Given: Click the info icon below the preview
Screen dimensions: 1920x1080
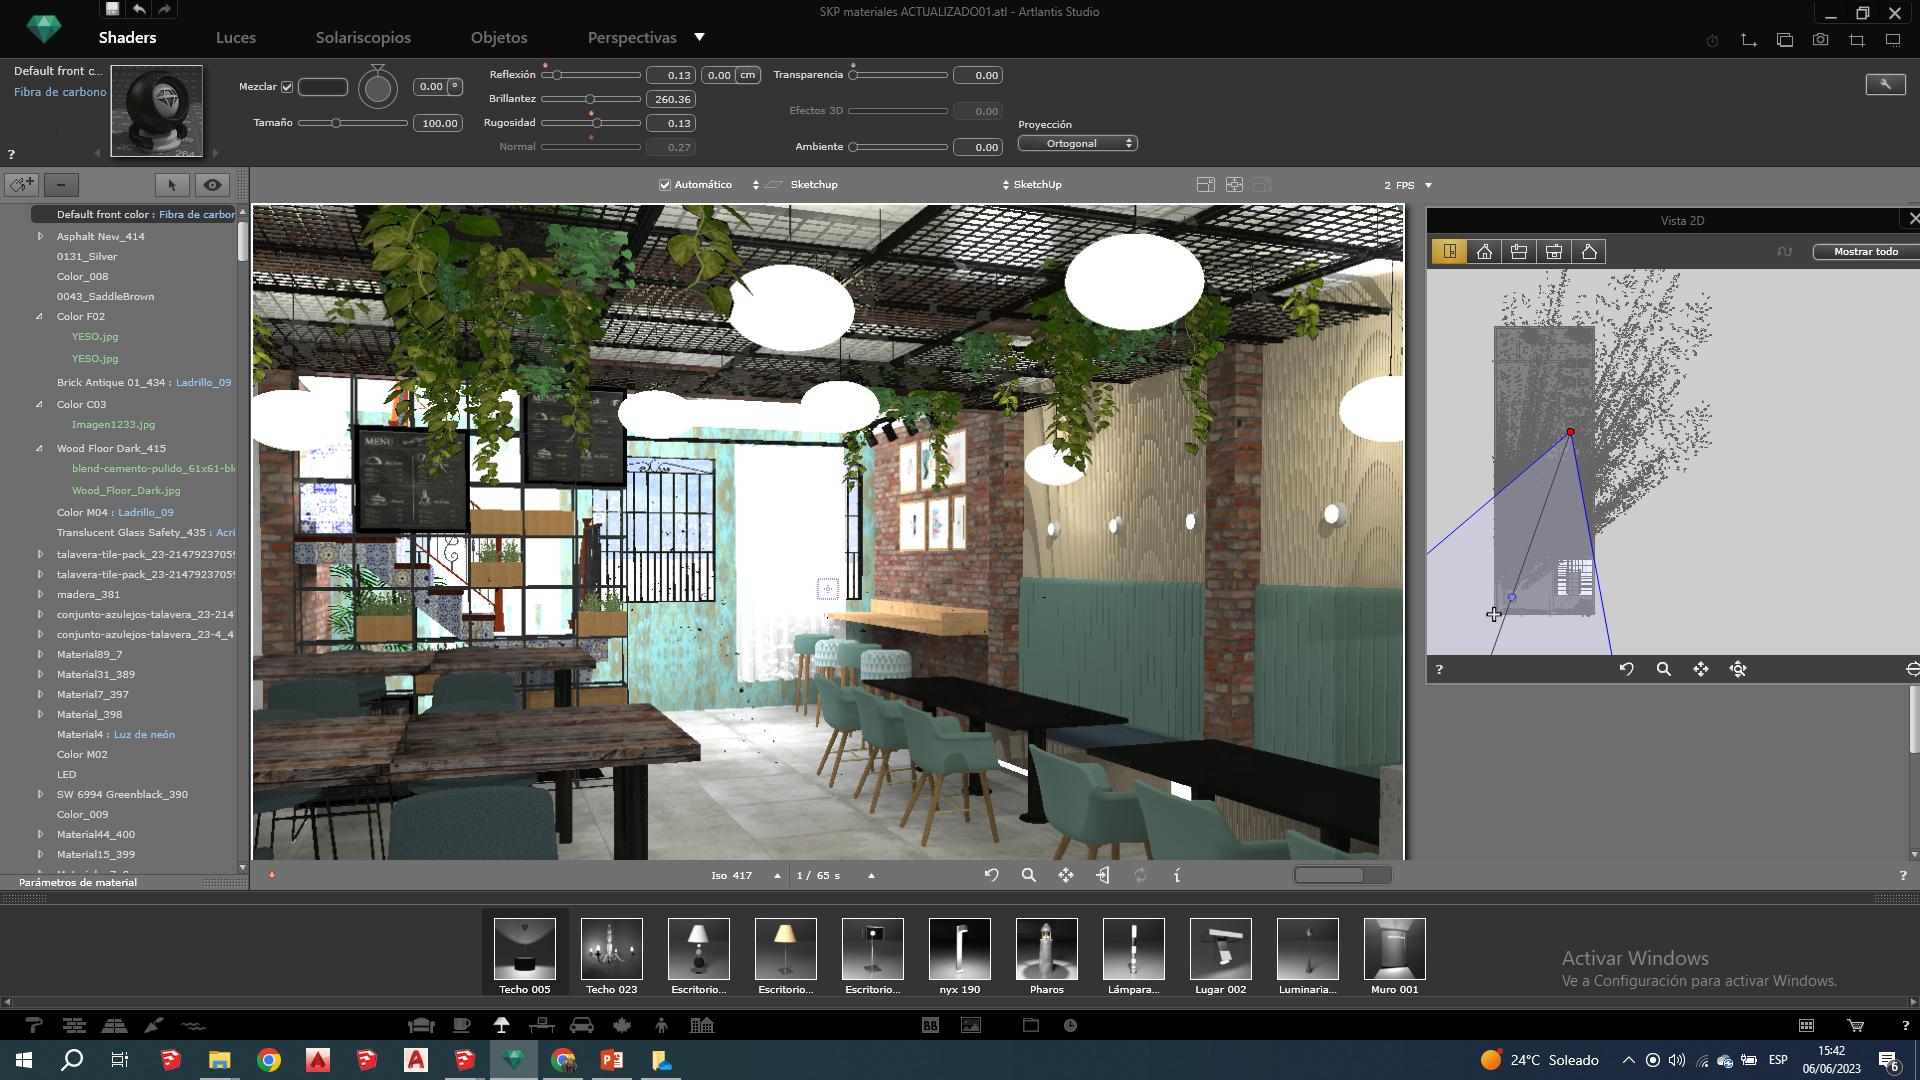Looking at the screenshot, I should (x=1177, y=875).
